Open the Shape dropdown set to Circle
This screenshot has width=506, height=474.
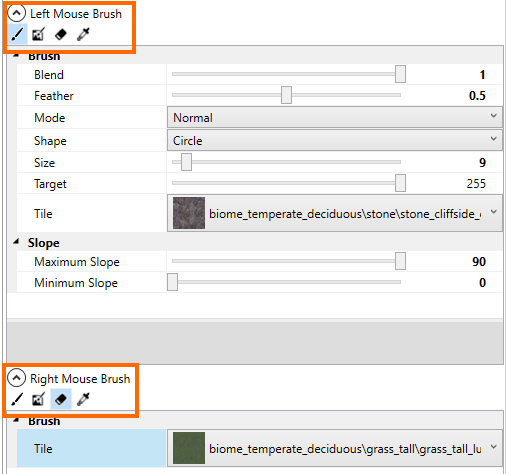[335, 140]
